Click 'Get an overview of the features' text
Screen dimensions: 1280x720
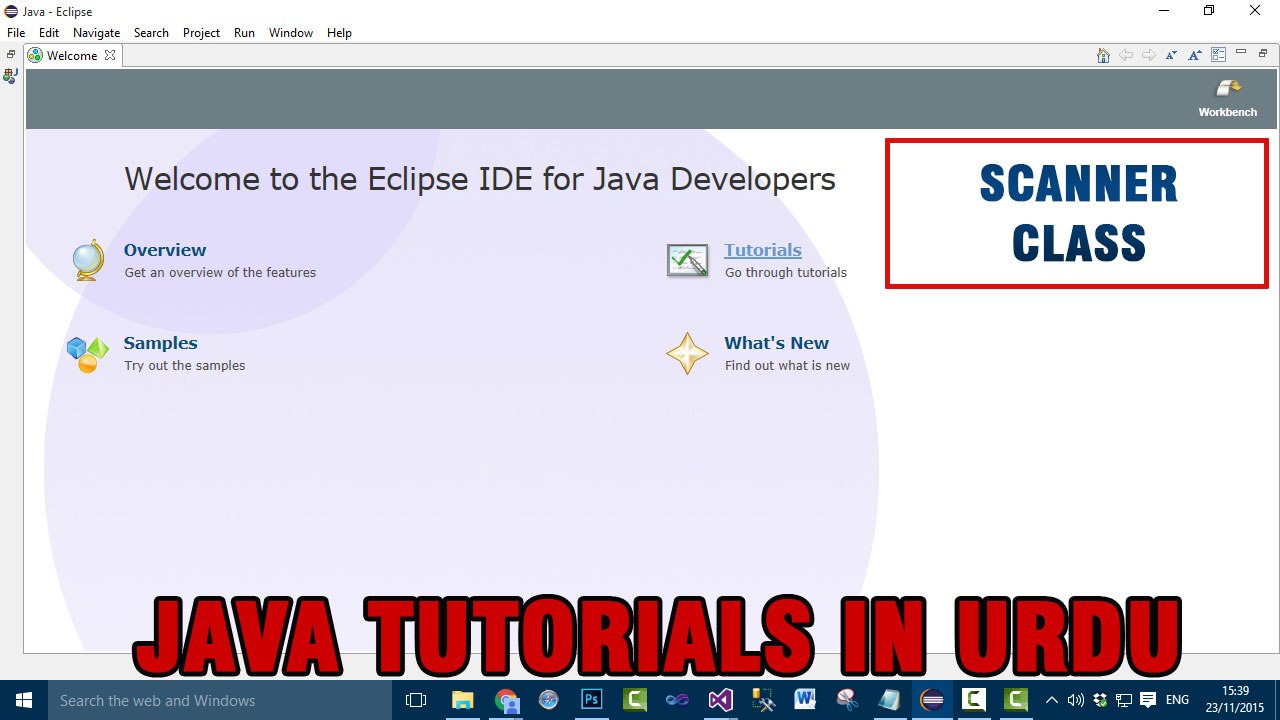[x=220, y=272]
